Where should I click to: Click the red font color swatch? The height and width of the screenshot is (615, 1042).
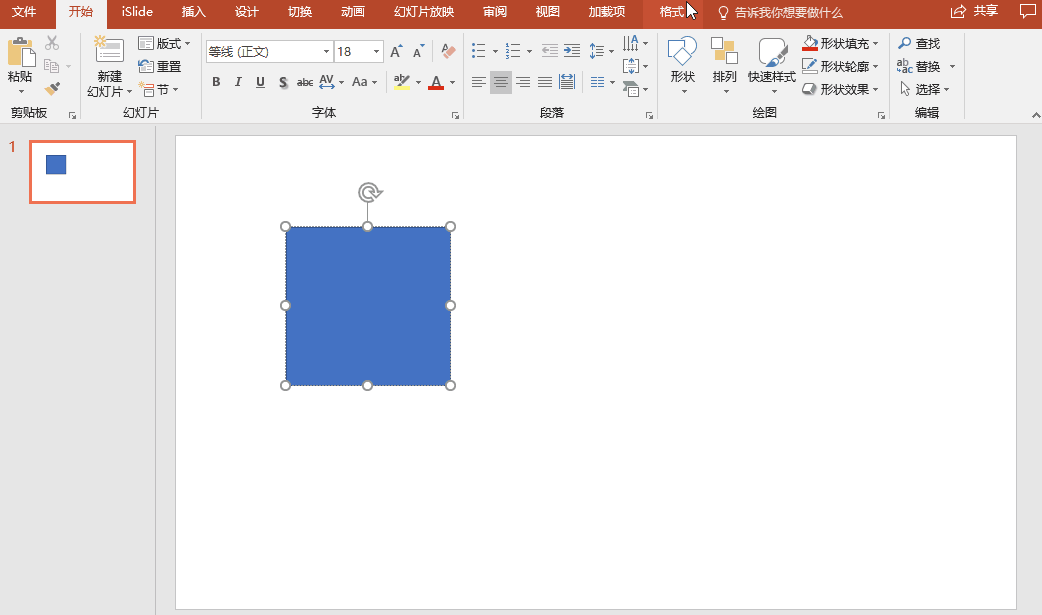(x=436, y=82)
